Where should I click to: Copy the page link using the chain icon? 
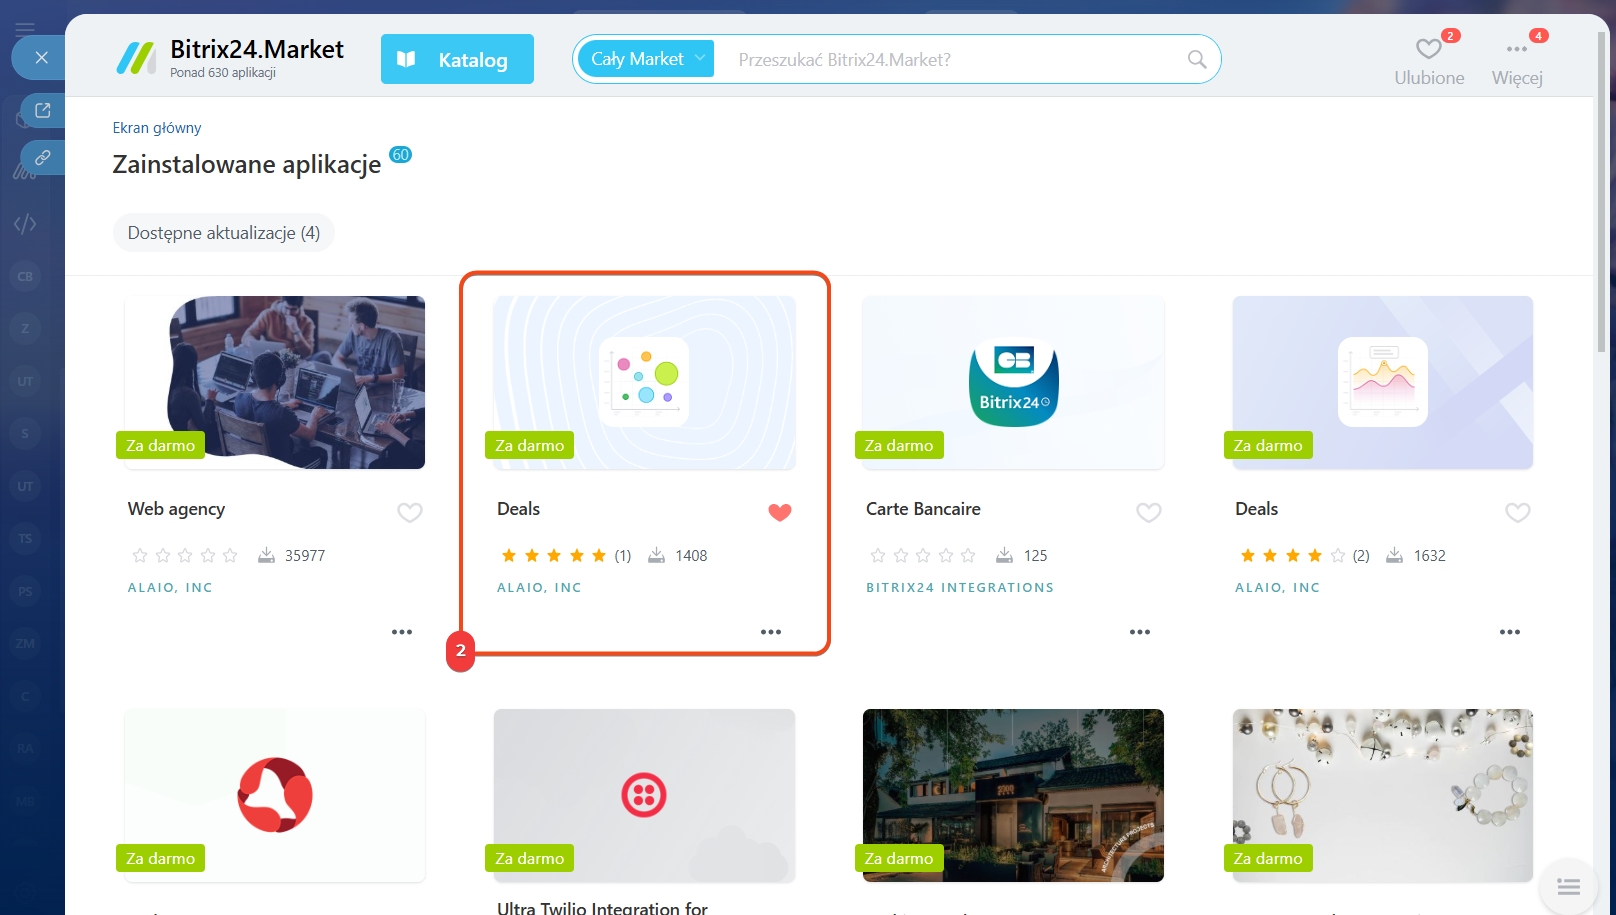43,158
